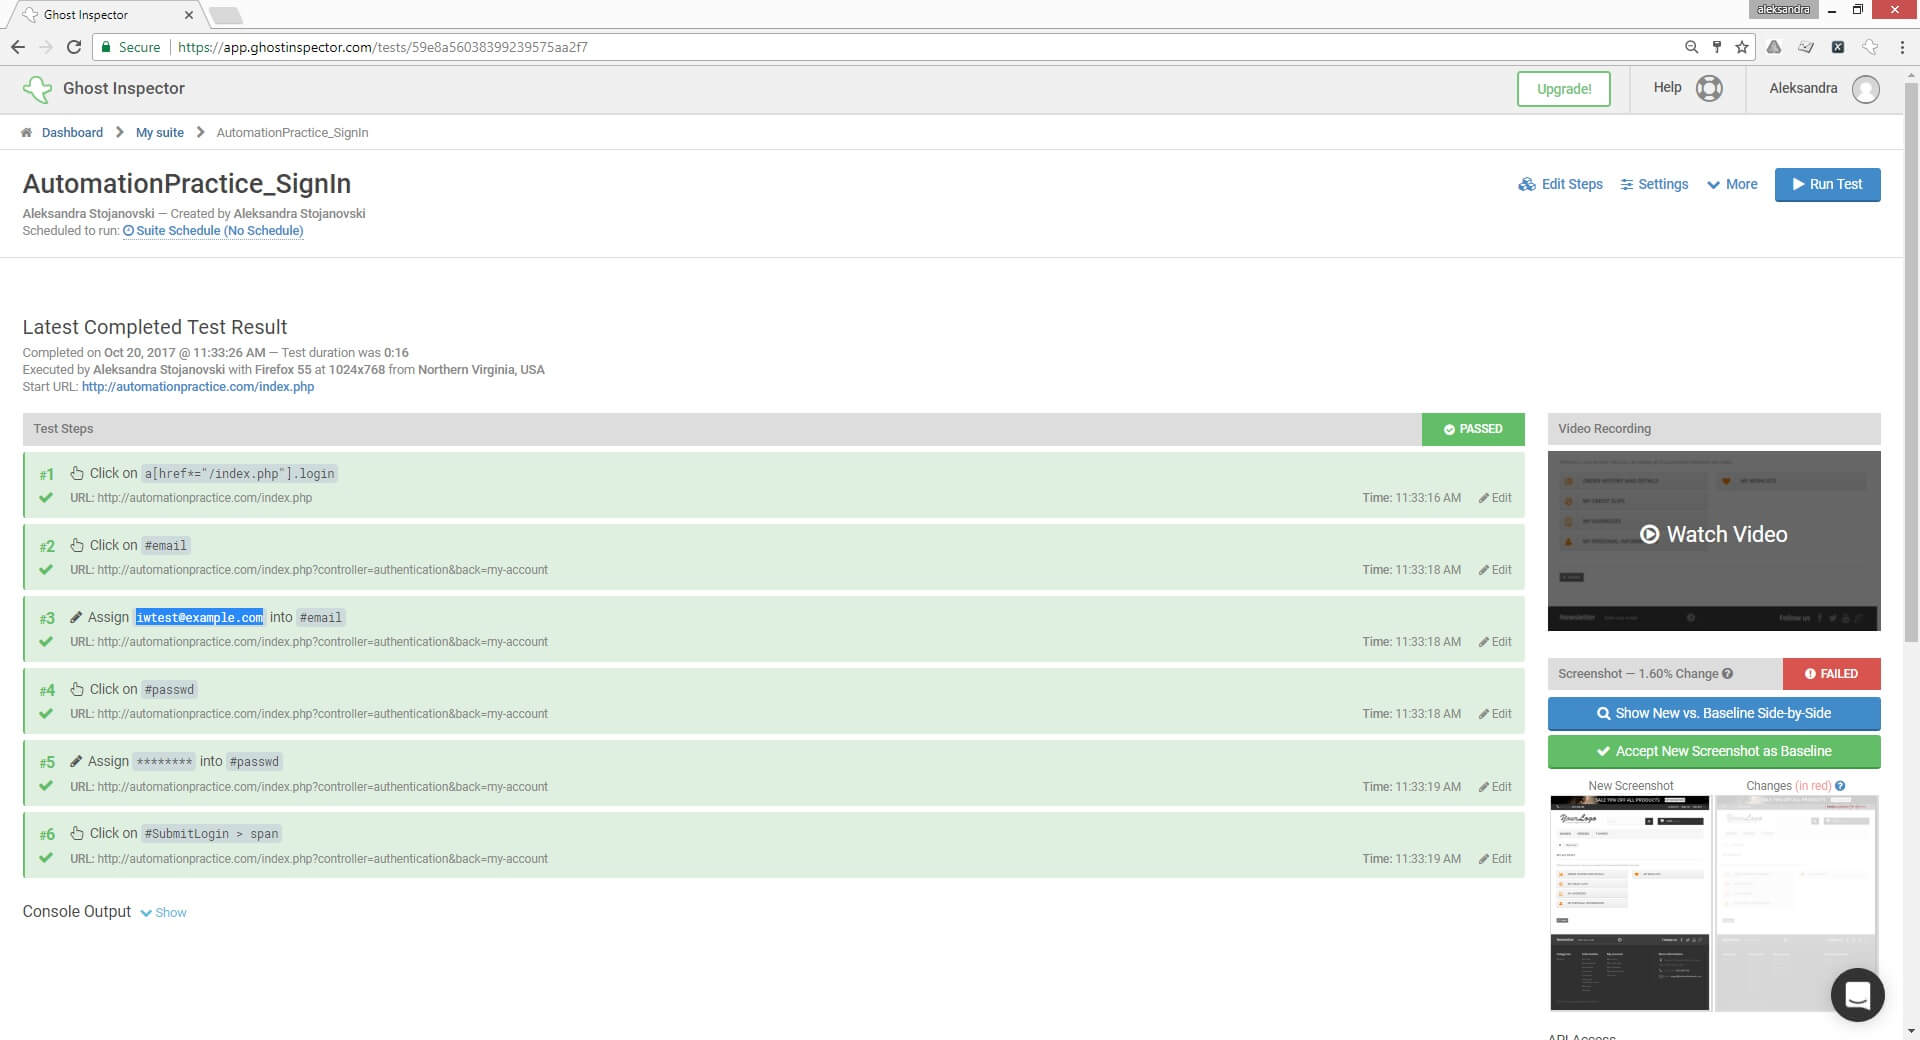Accept New Screenshot as Baseline
Image resolution: width=1920 pixels, height=1040 pixels.
[1714, 751]
